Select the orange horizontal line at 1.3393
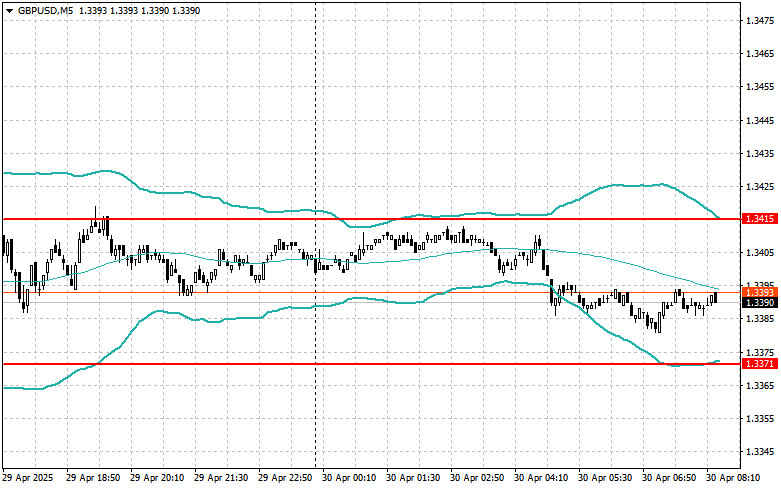Viewport: 781px width, 489px height. pyautogui.click(x=371, y=292)
